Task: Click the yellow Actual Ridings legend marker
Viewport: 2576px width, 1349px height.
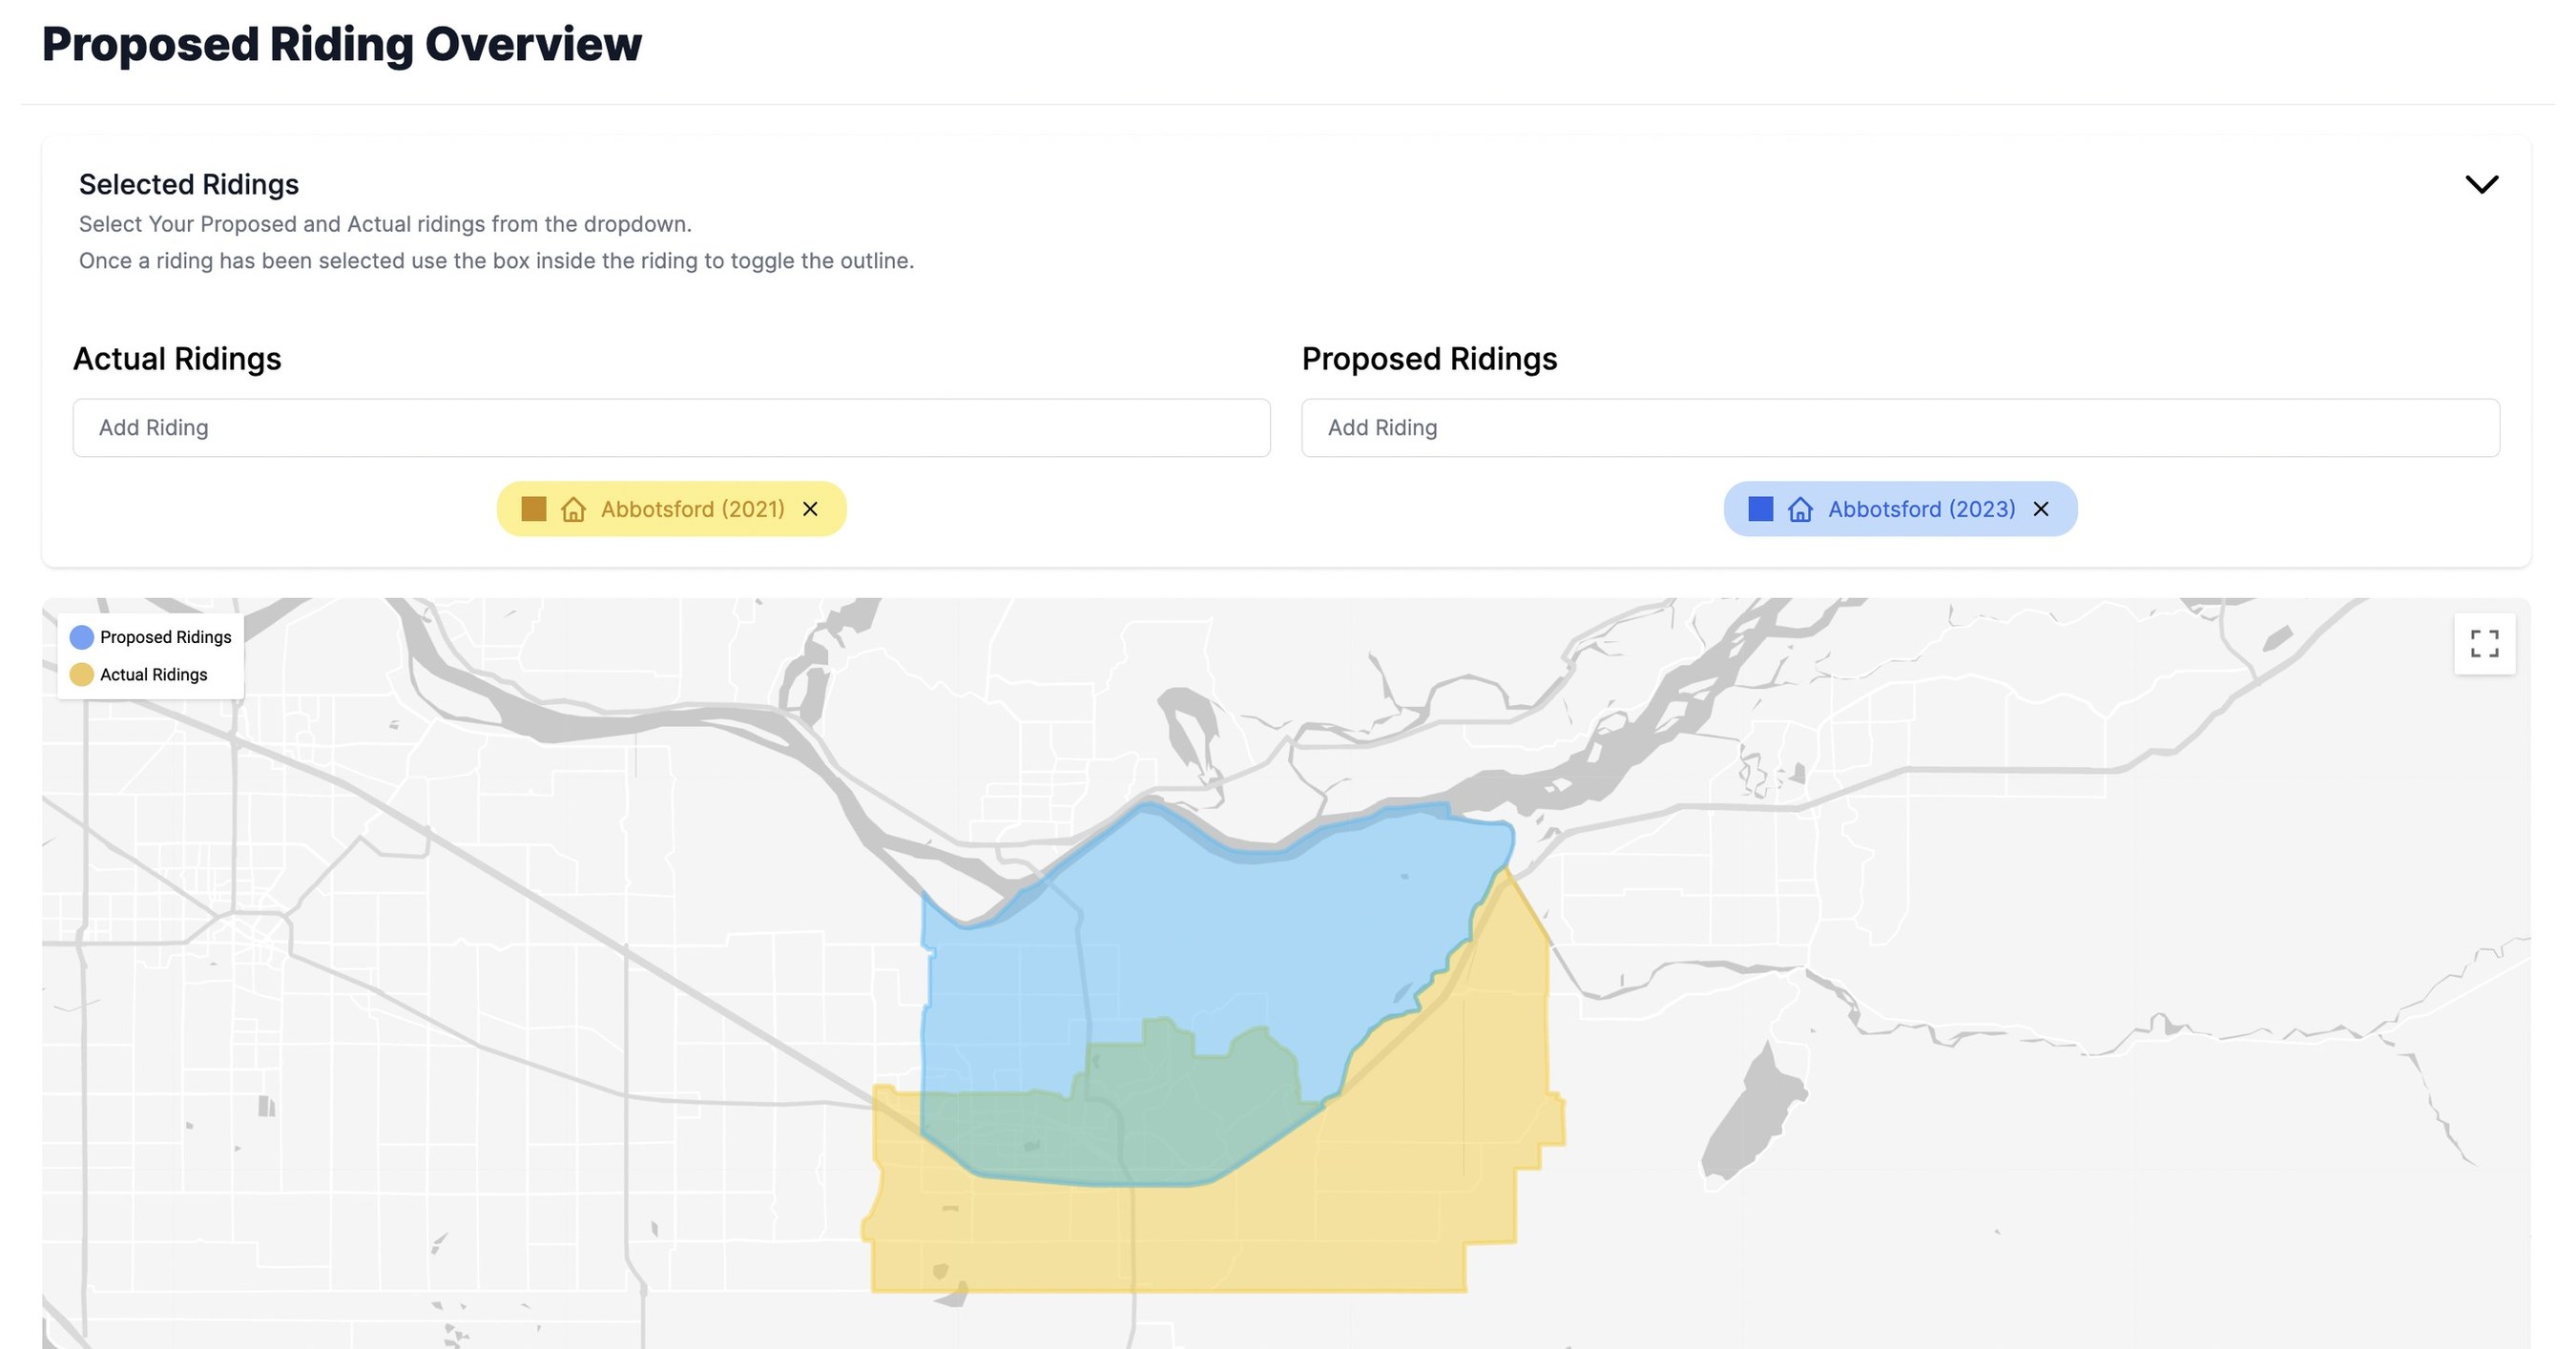Action: click(x=81, y=675)
